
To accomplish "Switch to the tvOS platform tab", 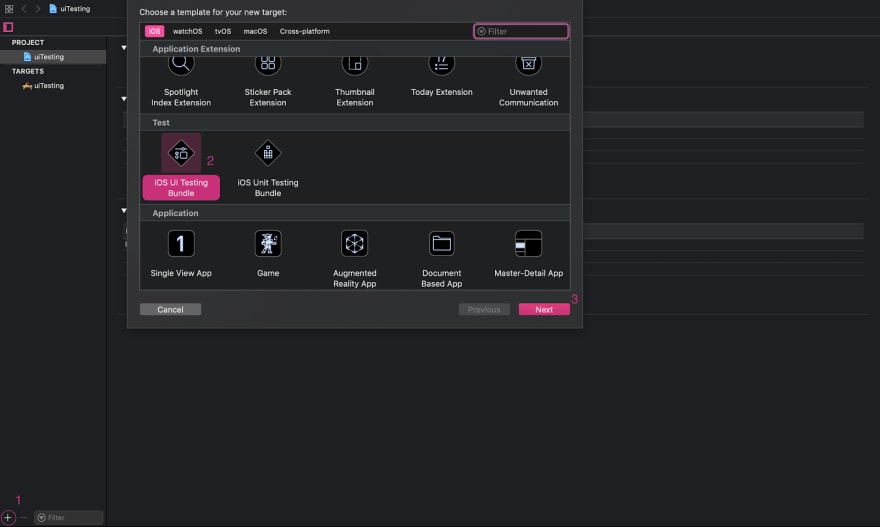I will (x=223, y=31).
